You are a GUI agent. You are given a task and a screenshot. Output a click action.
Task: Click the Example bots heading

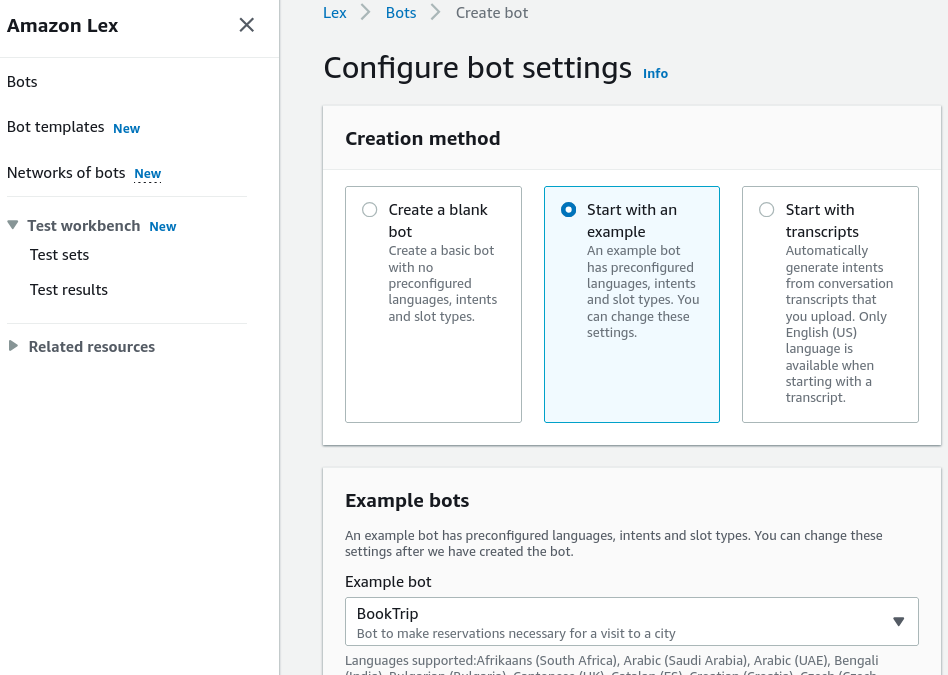407,501
